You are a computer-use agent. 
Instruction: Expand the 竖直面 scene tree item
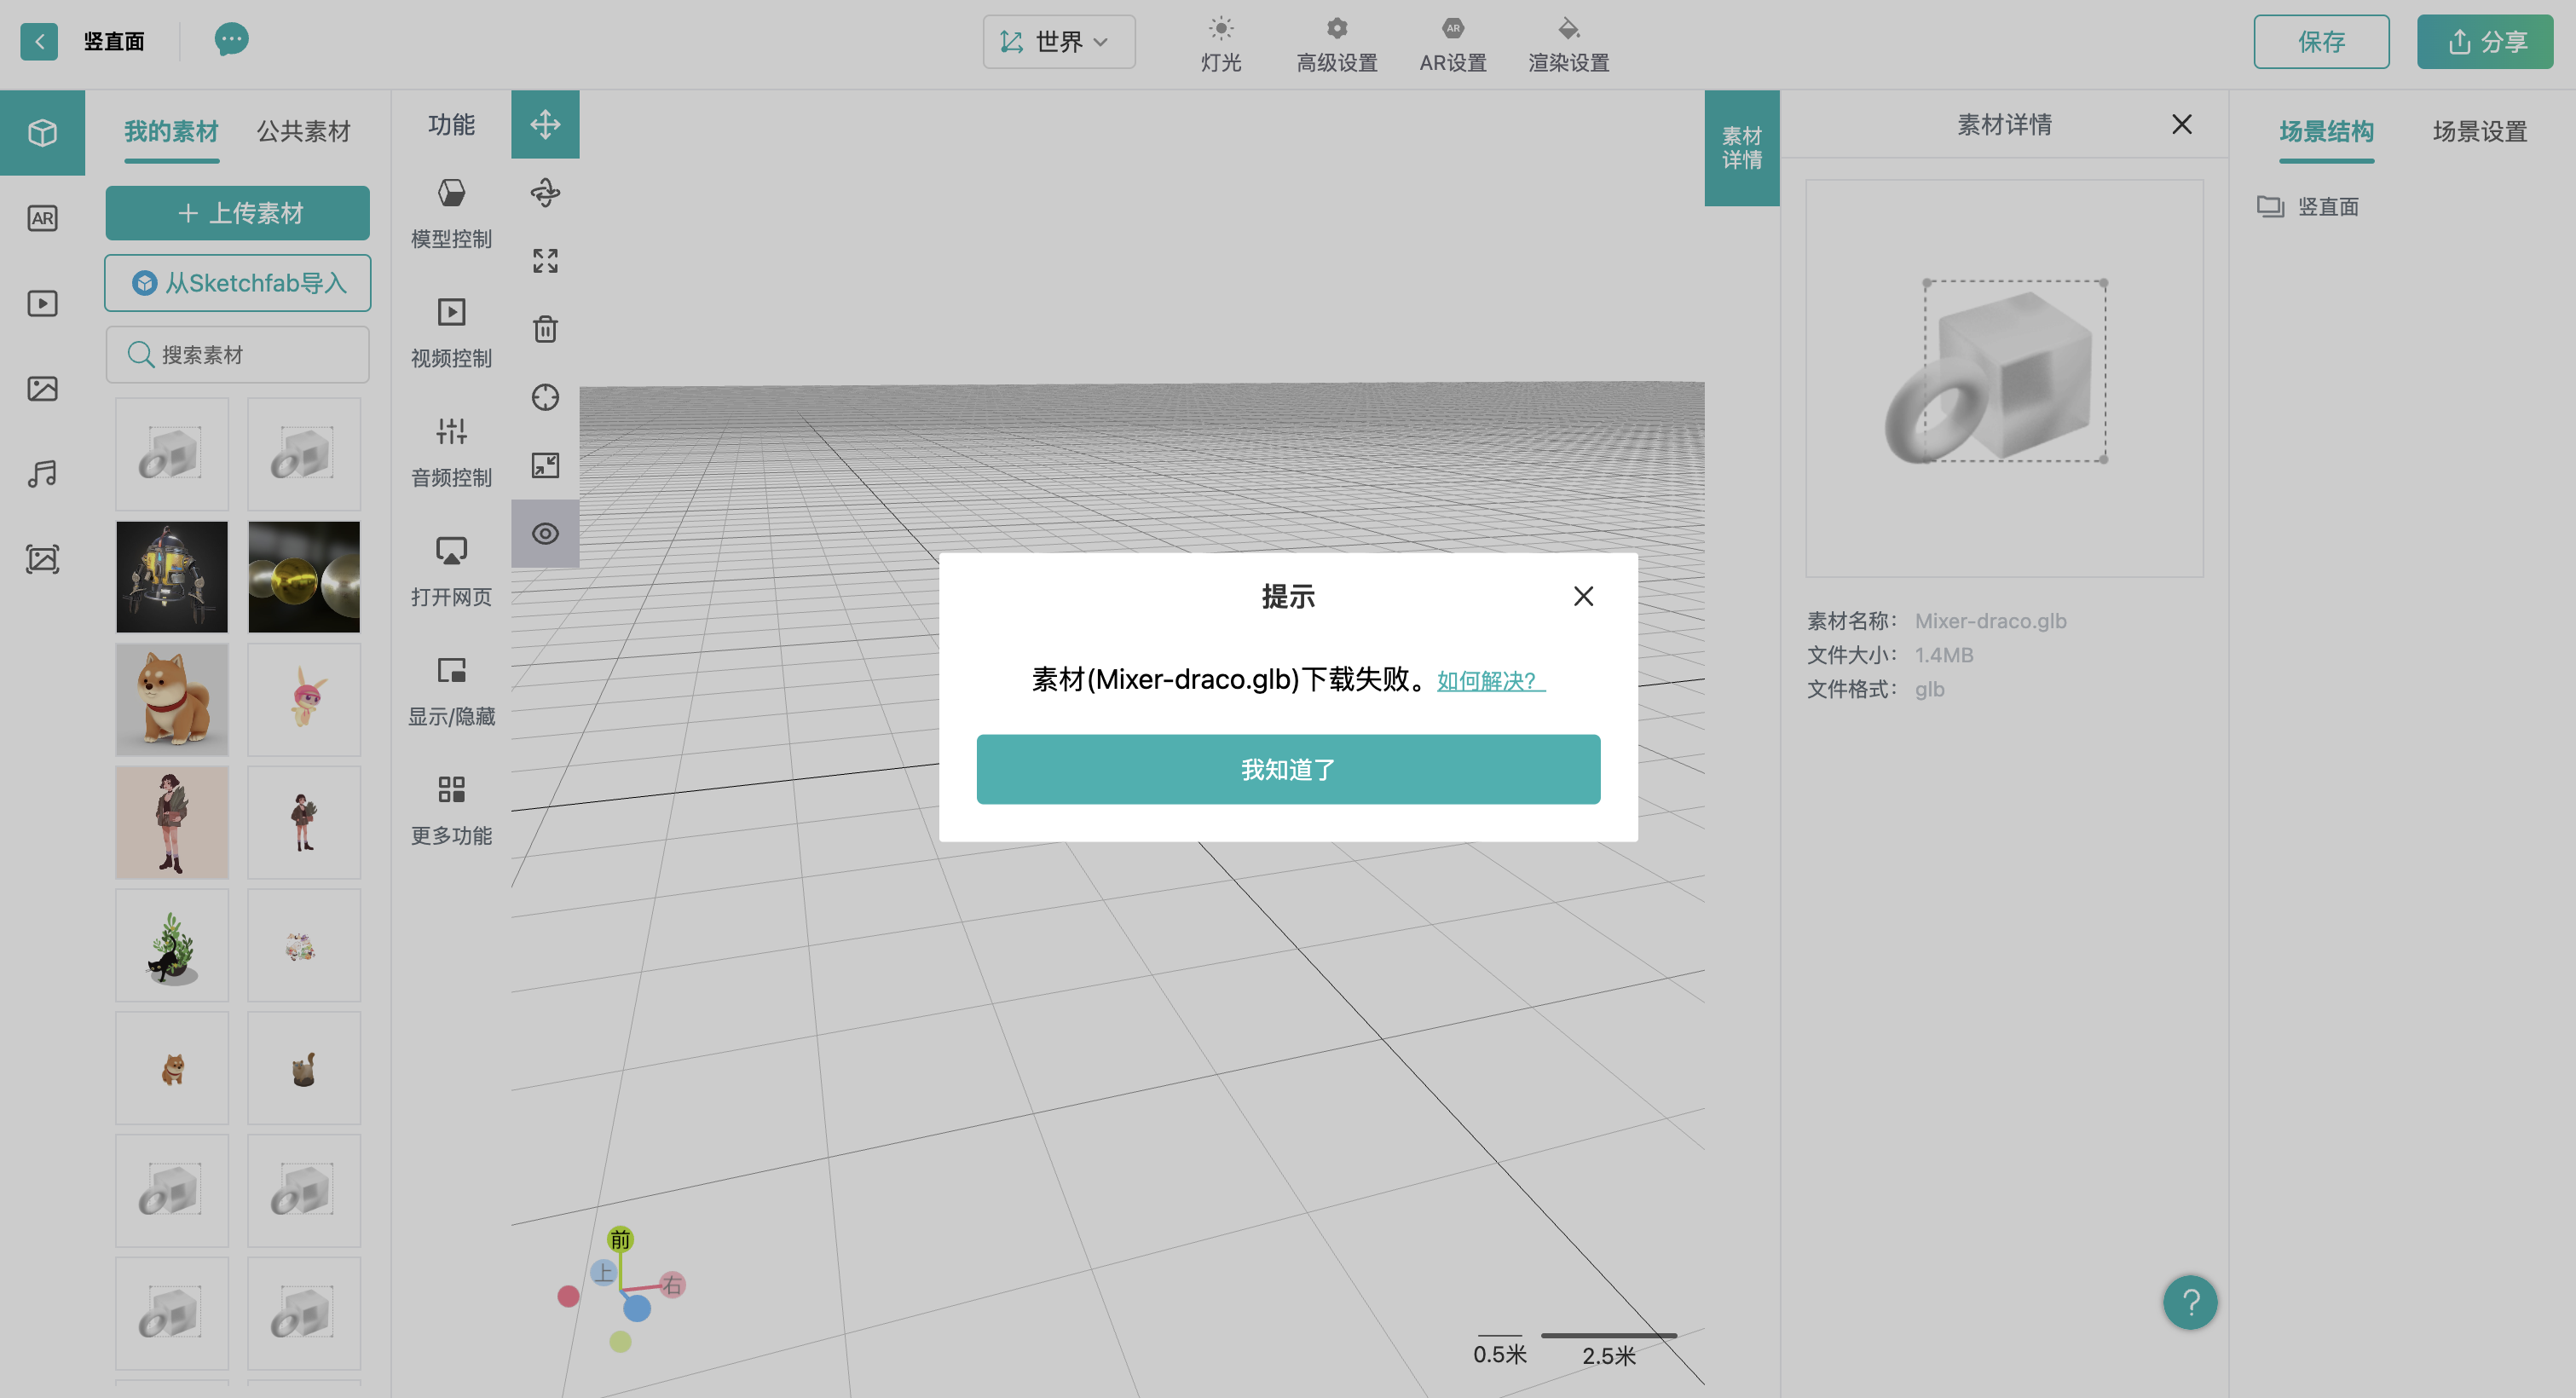2327,207
